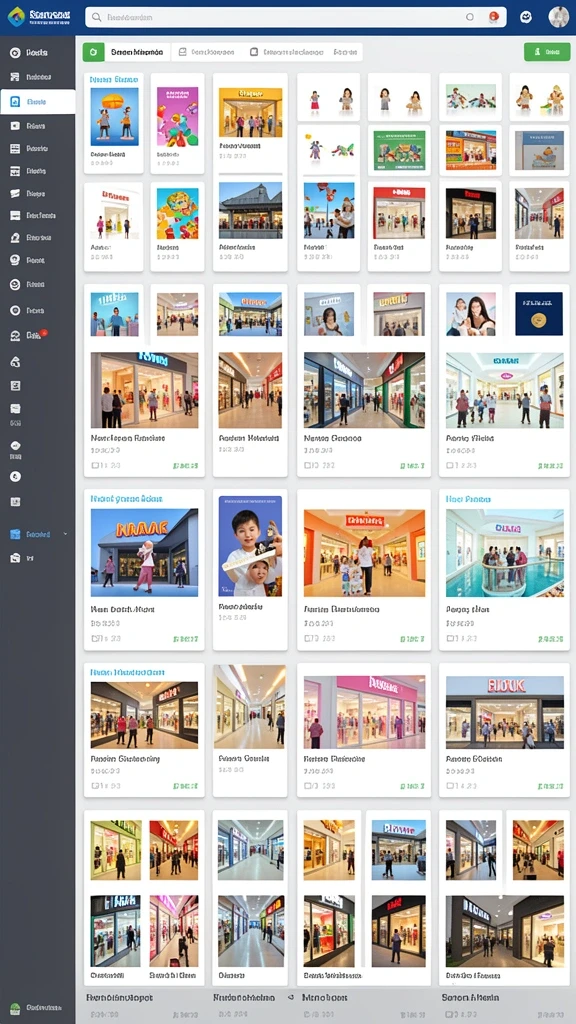Image resolution: width=576 pixels, height=1024 pixels.
Task: Click small circle icon inside search bar
Action: point(469,17)
